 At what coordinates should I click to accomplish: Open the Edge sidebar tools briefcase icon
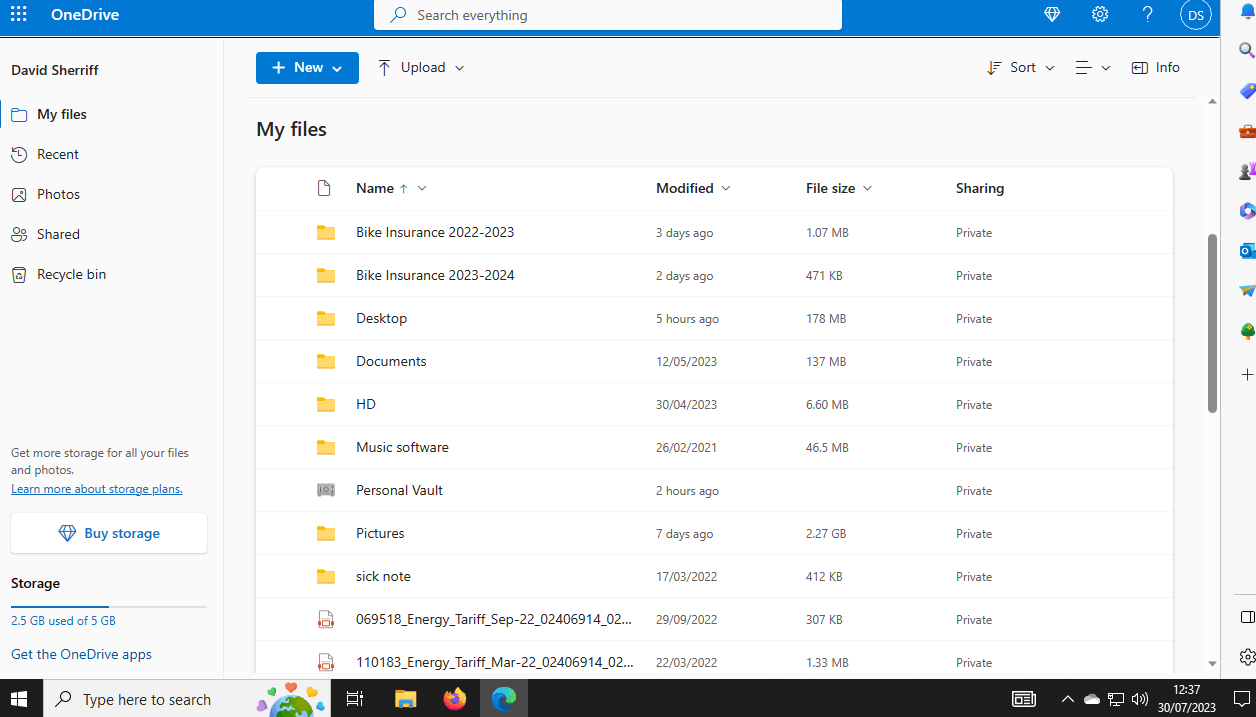[1247, 131]
